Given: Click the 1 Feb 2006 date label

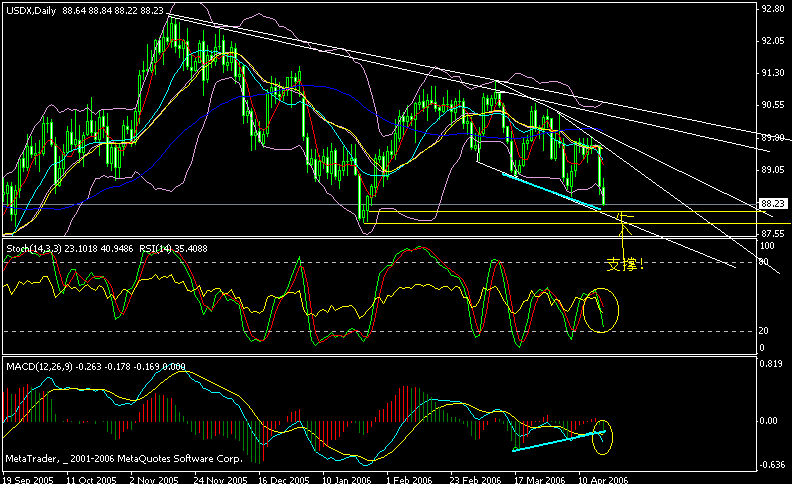Looking at the screenshot, I should (410, 479).
